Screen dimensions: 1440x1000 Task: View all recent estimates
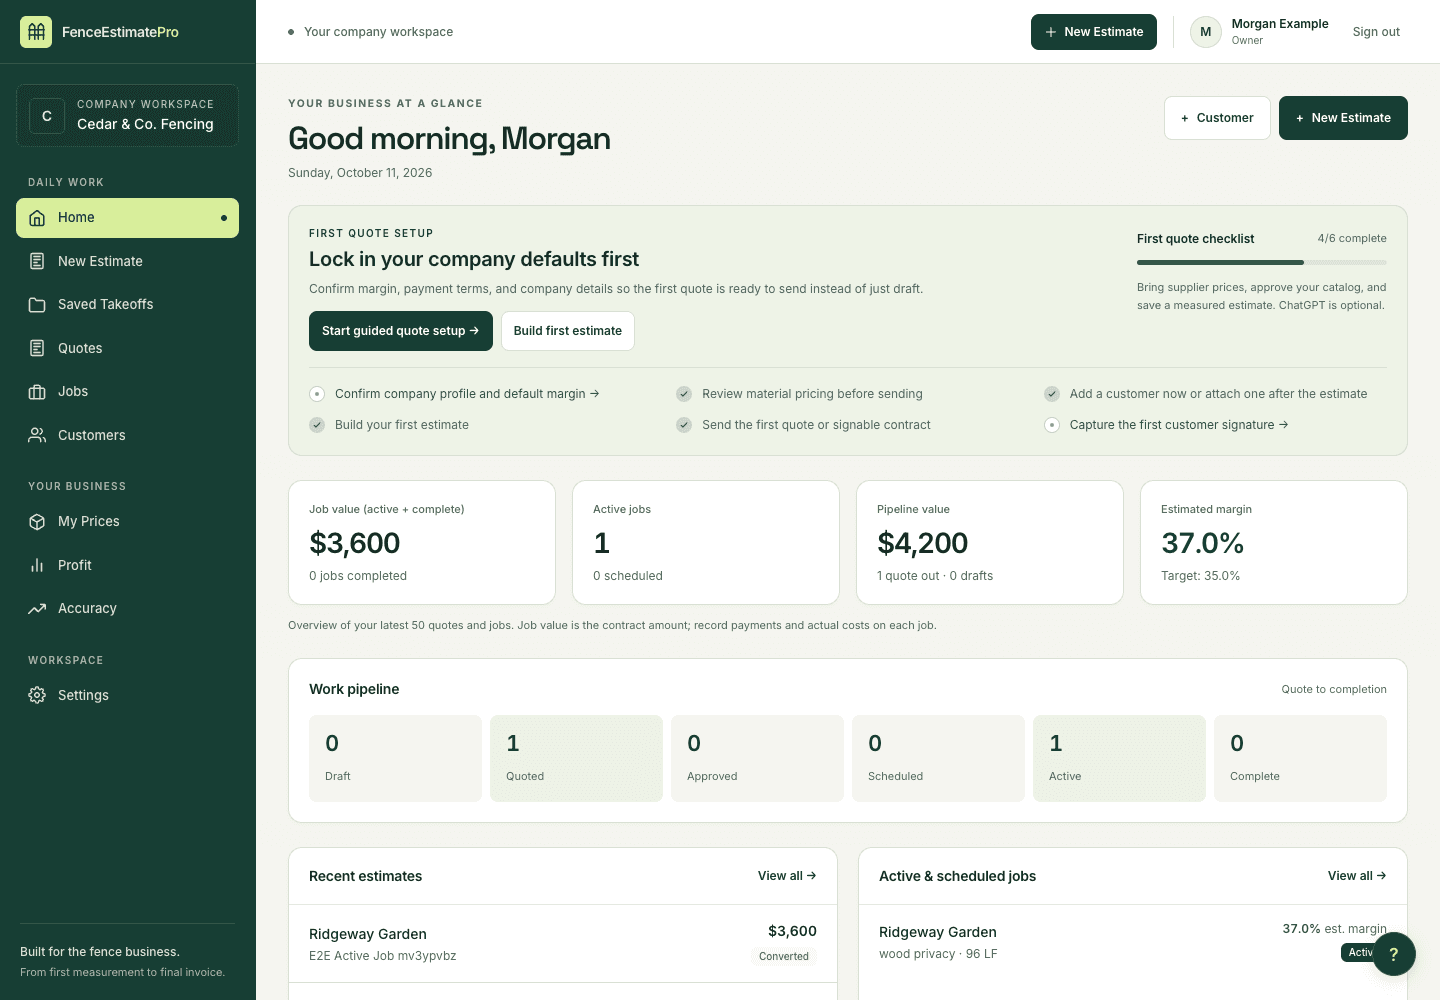(787, 876)
